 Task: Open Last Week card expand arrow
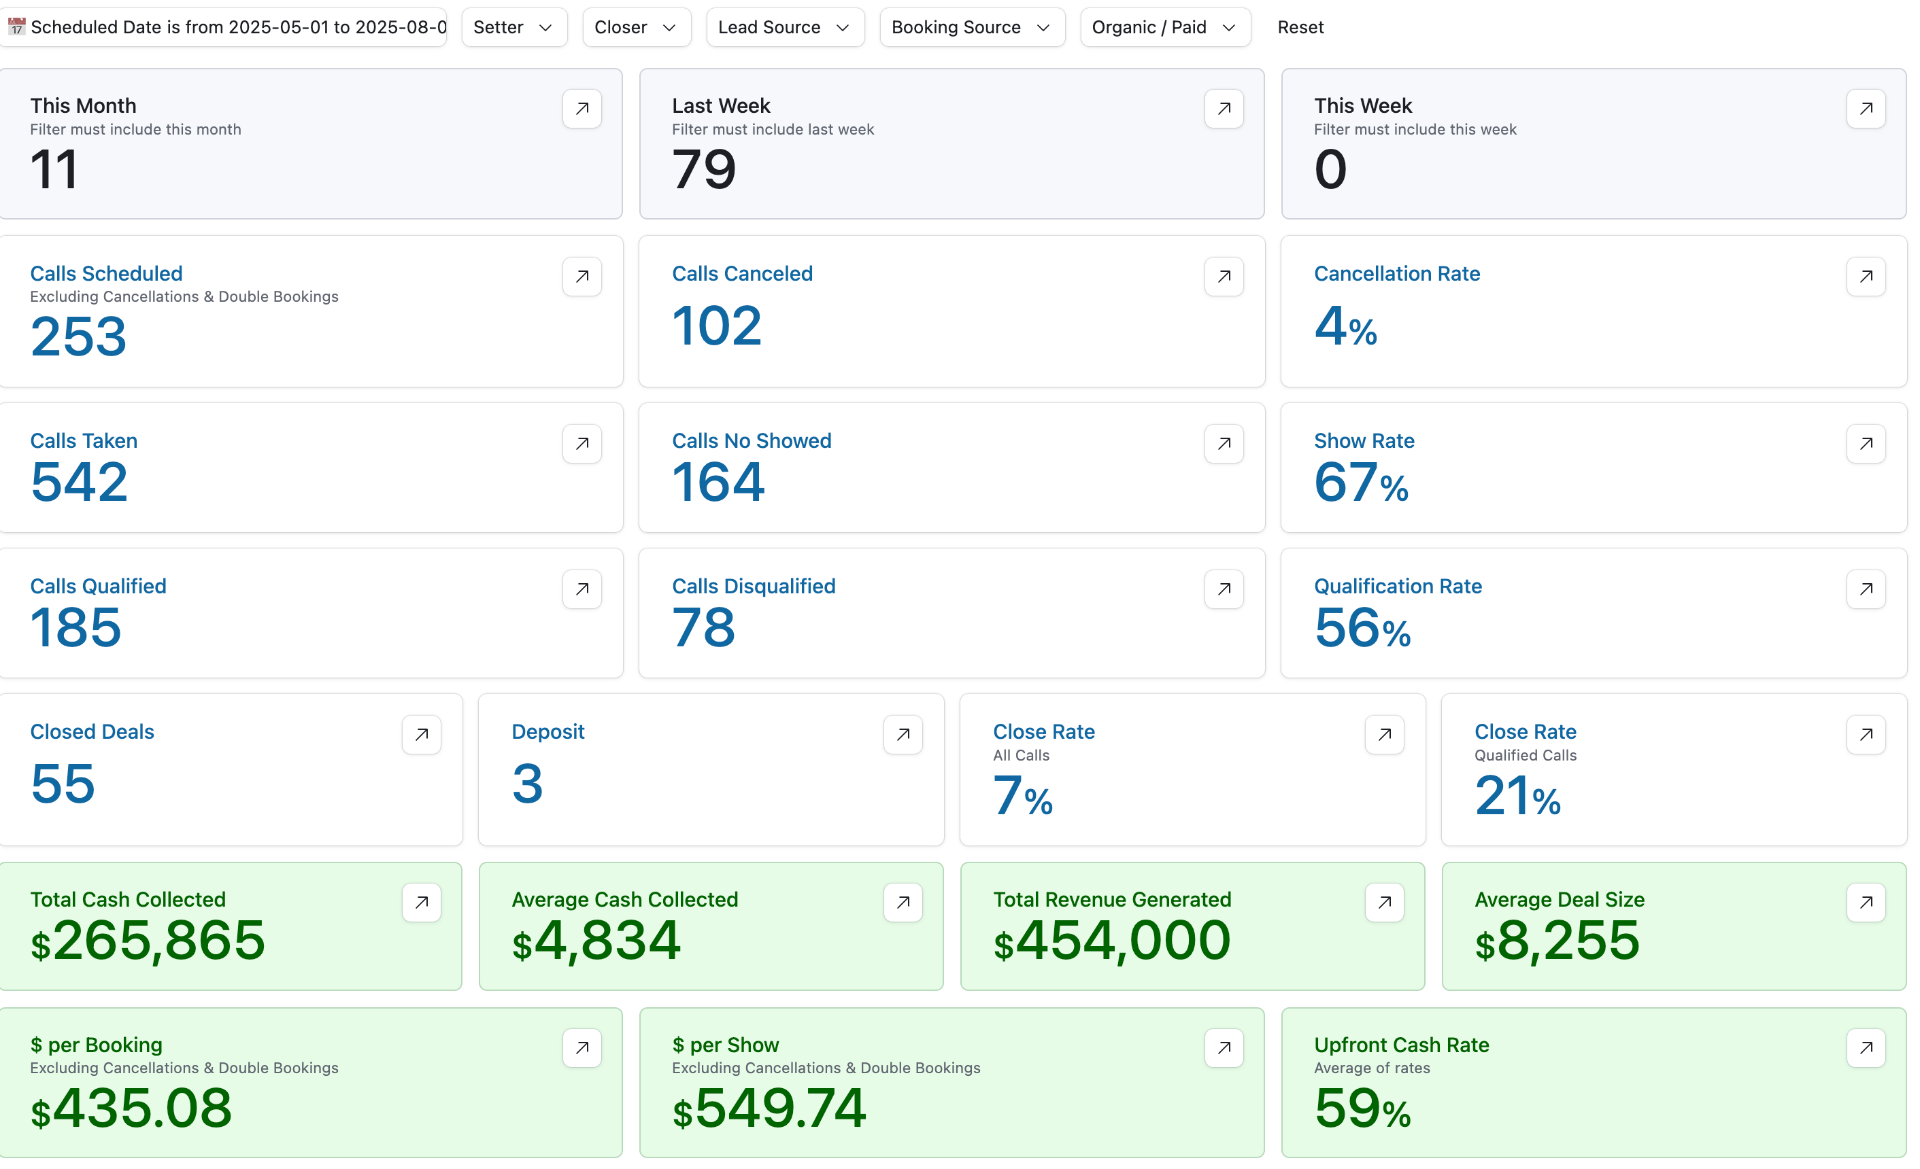1224,109
